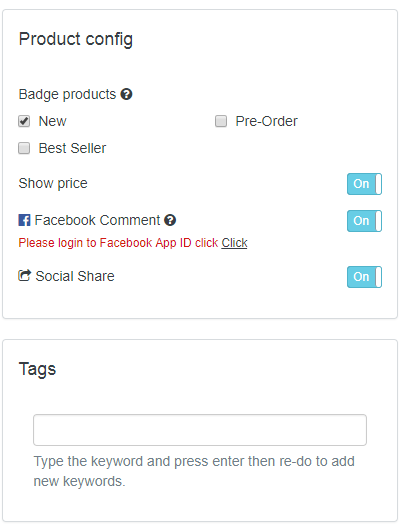Tick the Best Seller checkbox

click(x=24, y=148)
